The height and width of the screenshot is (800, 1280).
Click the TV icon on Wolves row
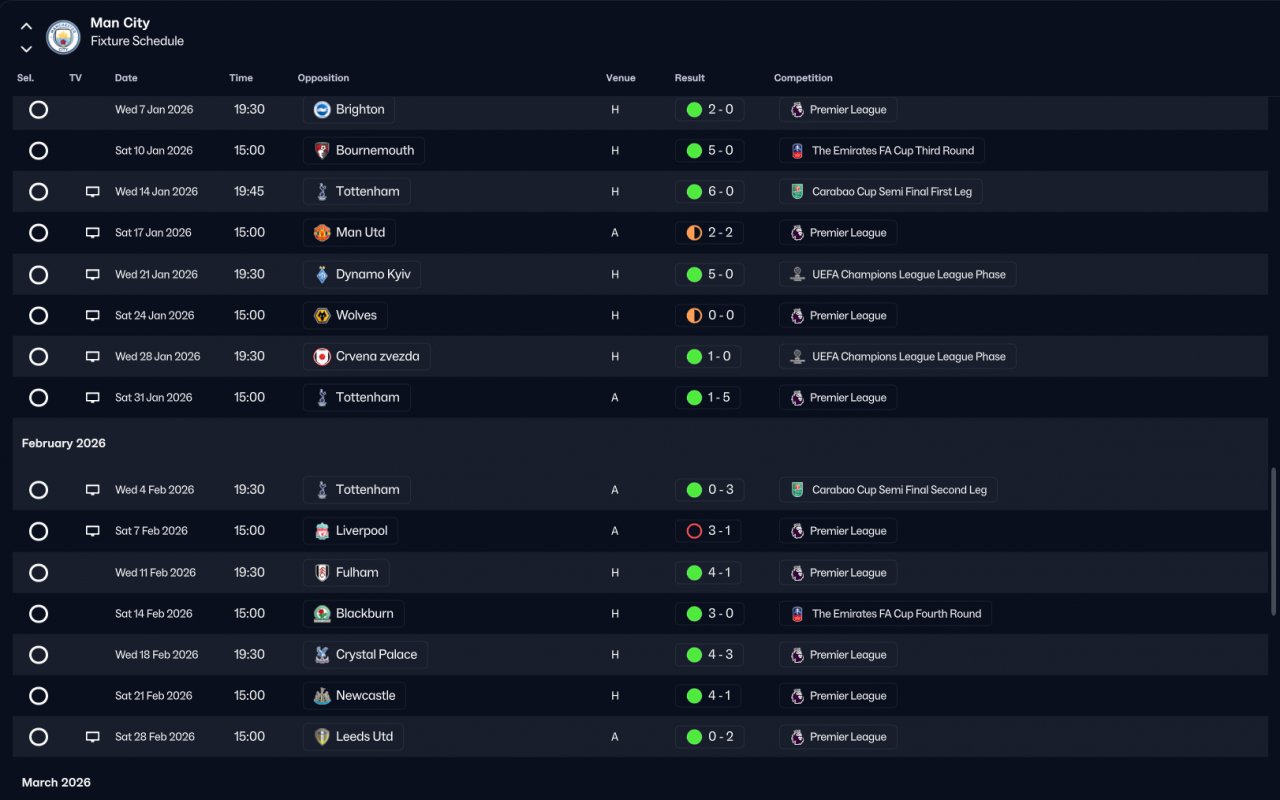click(x=93, y=316)
